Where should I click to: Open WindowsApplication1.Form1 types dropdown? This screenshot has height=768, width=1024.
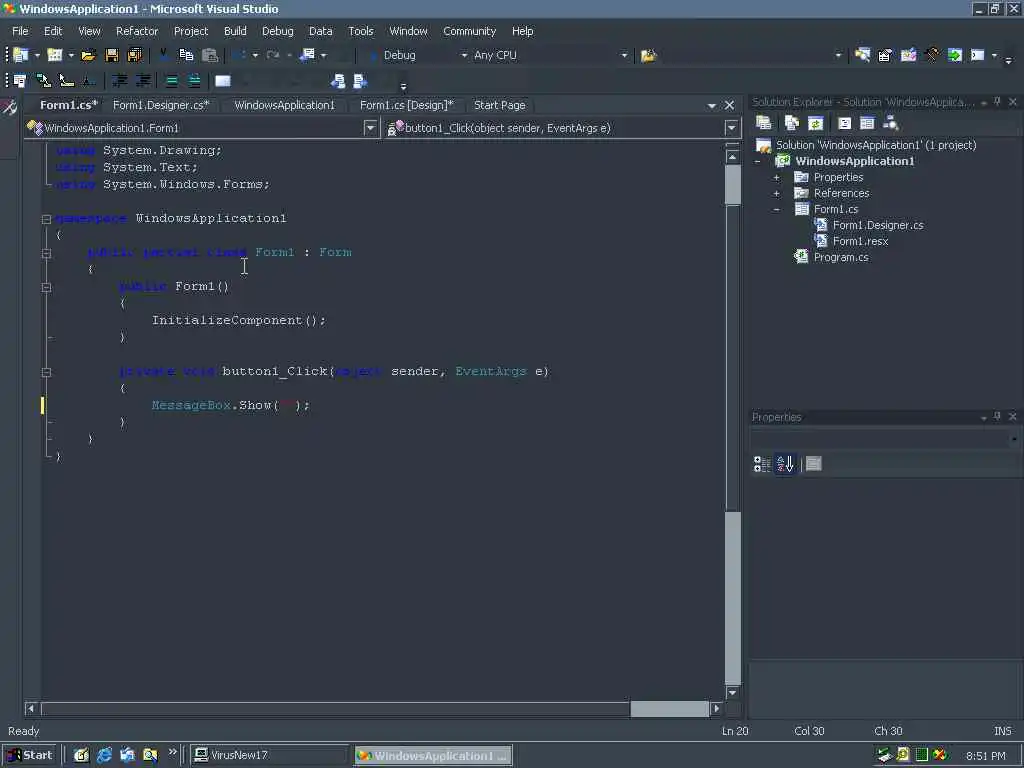[x=370, y=128]
